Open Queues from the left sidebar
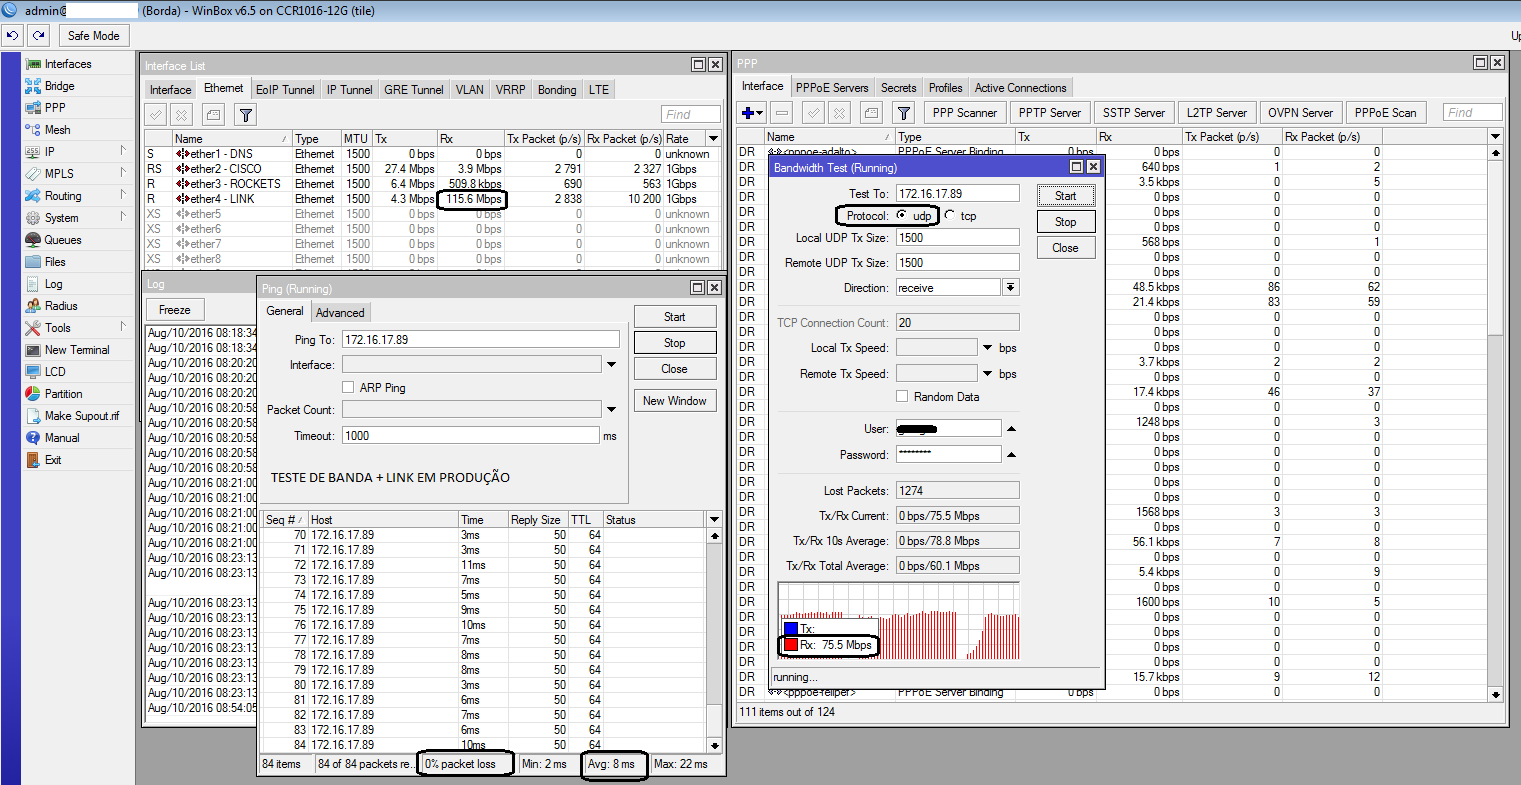Image resolution: width=1521 pixels, height=785 pixels. (62, 240)
